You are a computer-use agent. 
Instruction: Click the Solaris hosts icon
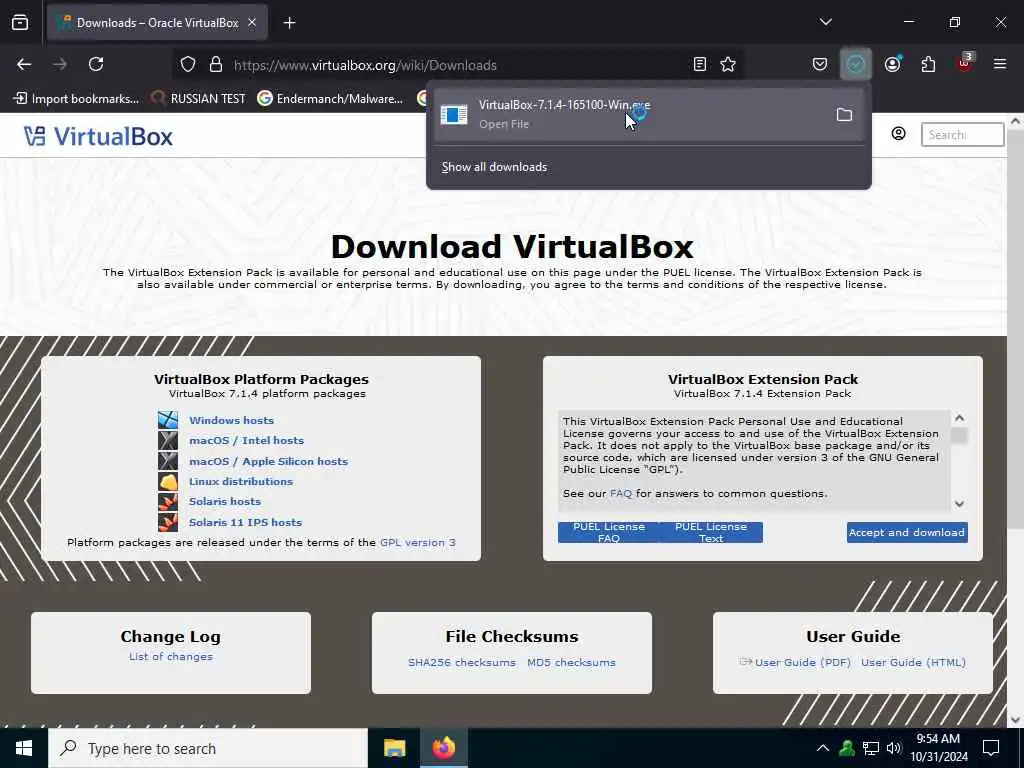tap(168, 502)
